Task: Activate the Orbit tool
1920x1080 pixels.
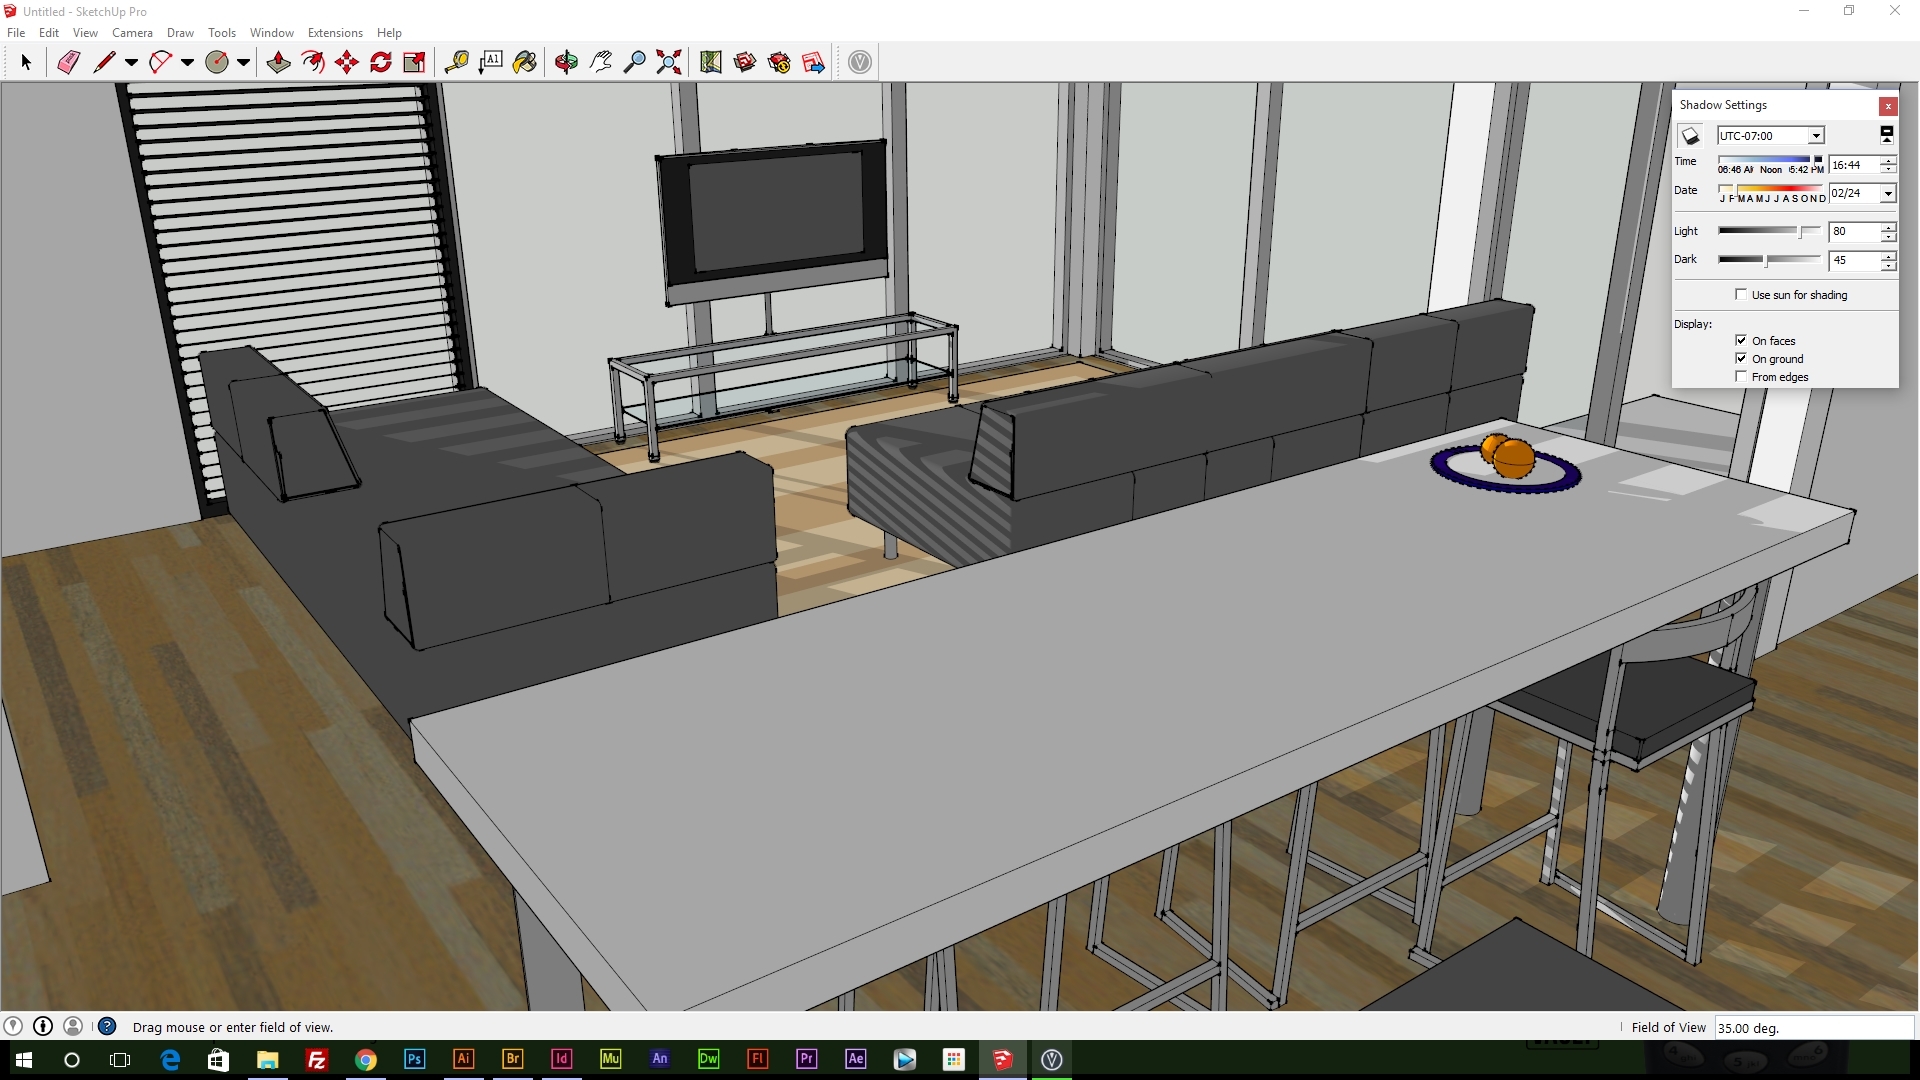Action: 566,62
